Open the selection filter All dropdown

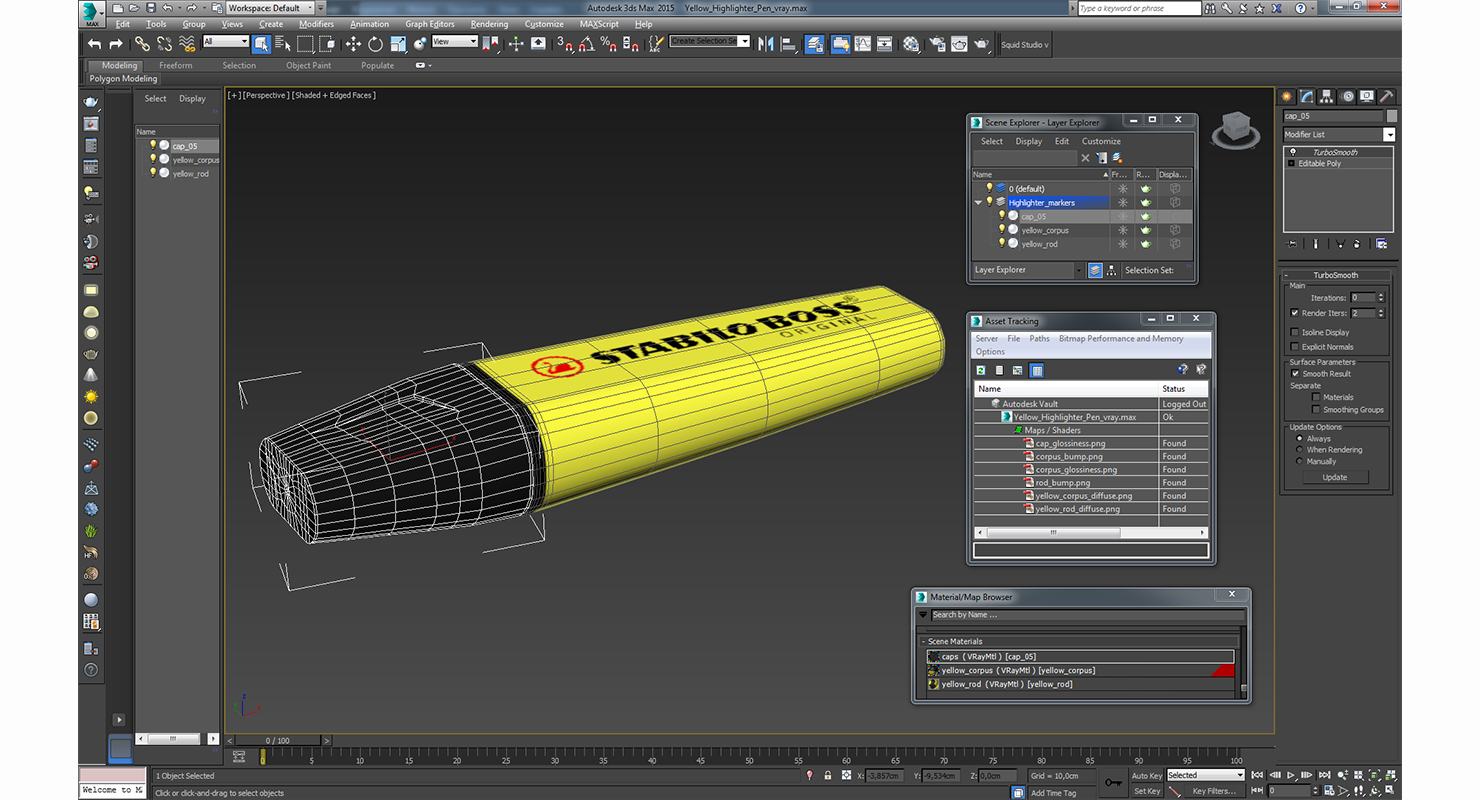[225, 42]
